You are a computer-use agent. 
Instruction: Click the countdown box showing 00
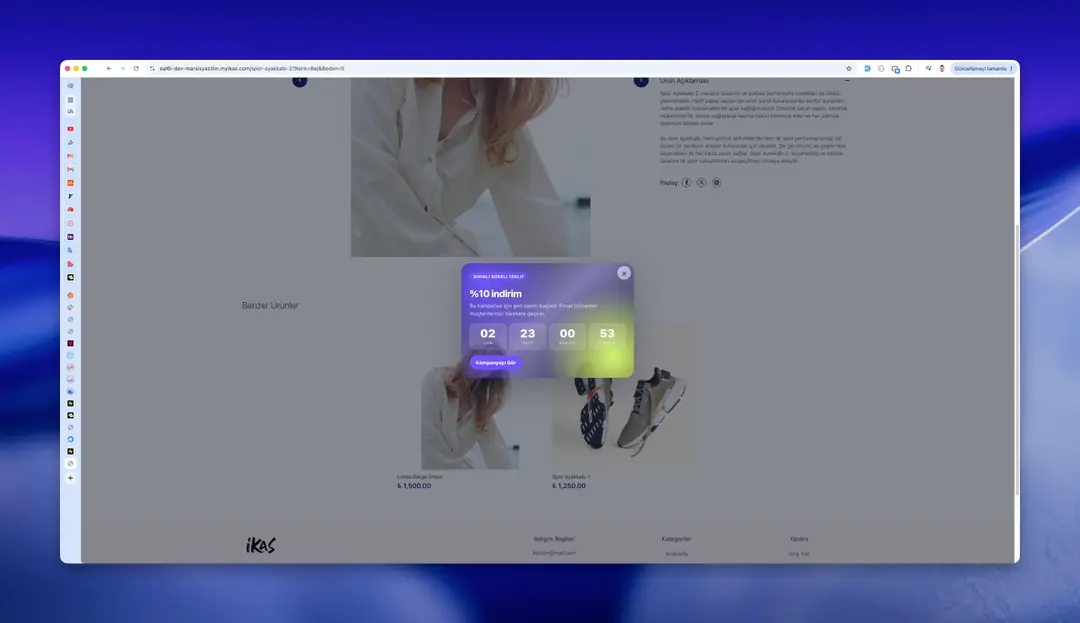(x=568, y=336)
